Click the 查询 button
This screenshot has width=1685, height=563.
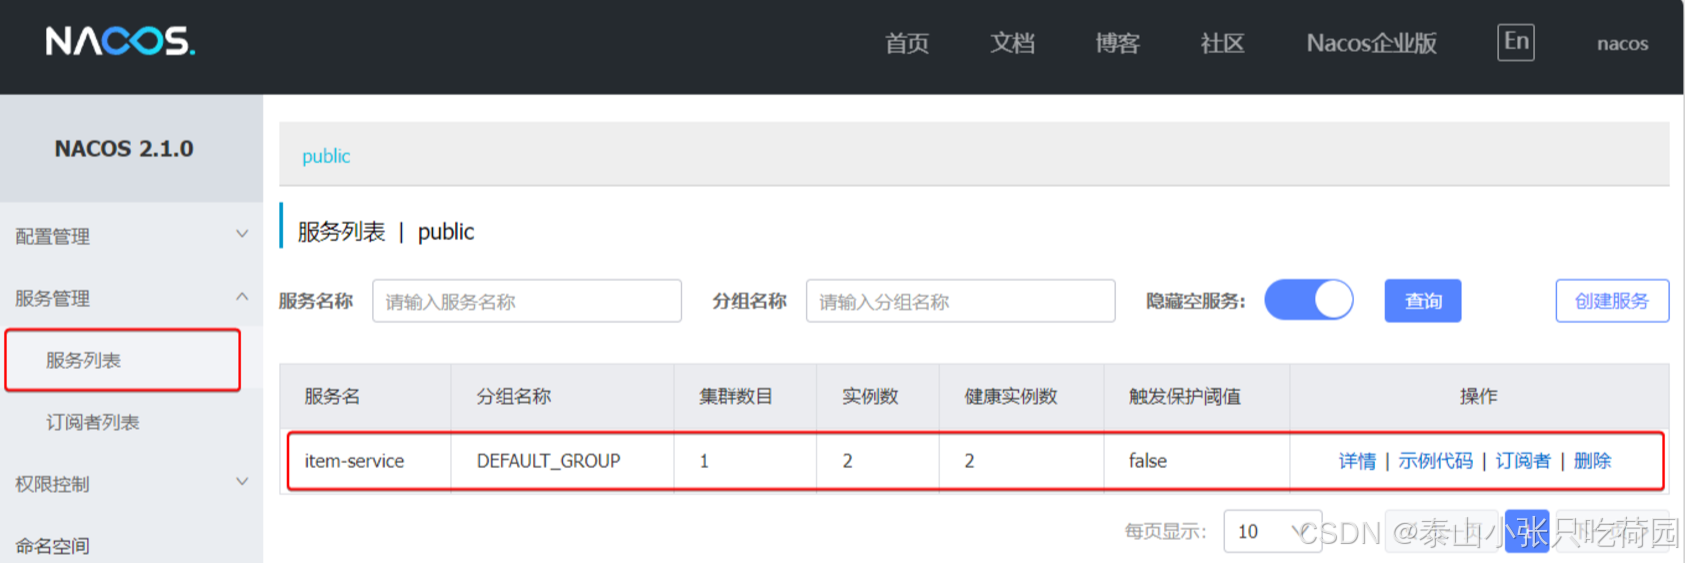pos(1423,300)
